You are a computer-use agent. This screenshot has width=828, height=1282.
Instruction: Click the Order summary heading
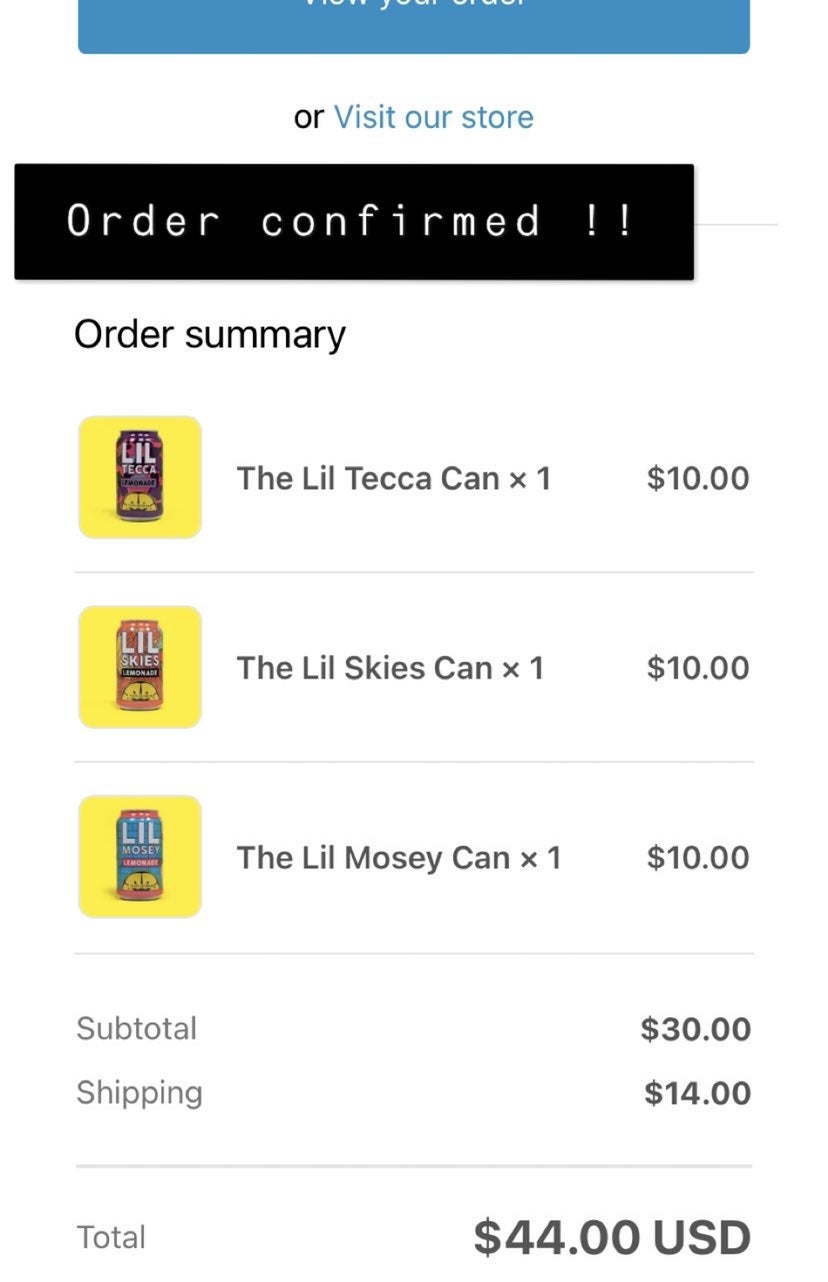[210, 335]
